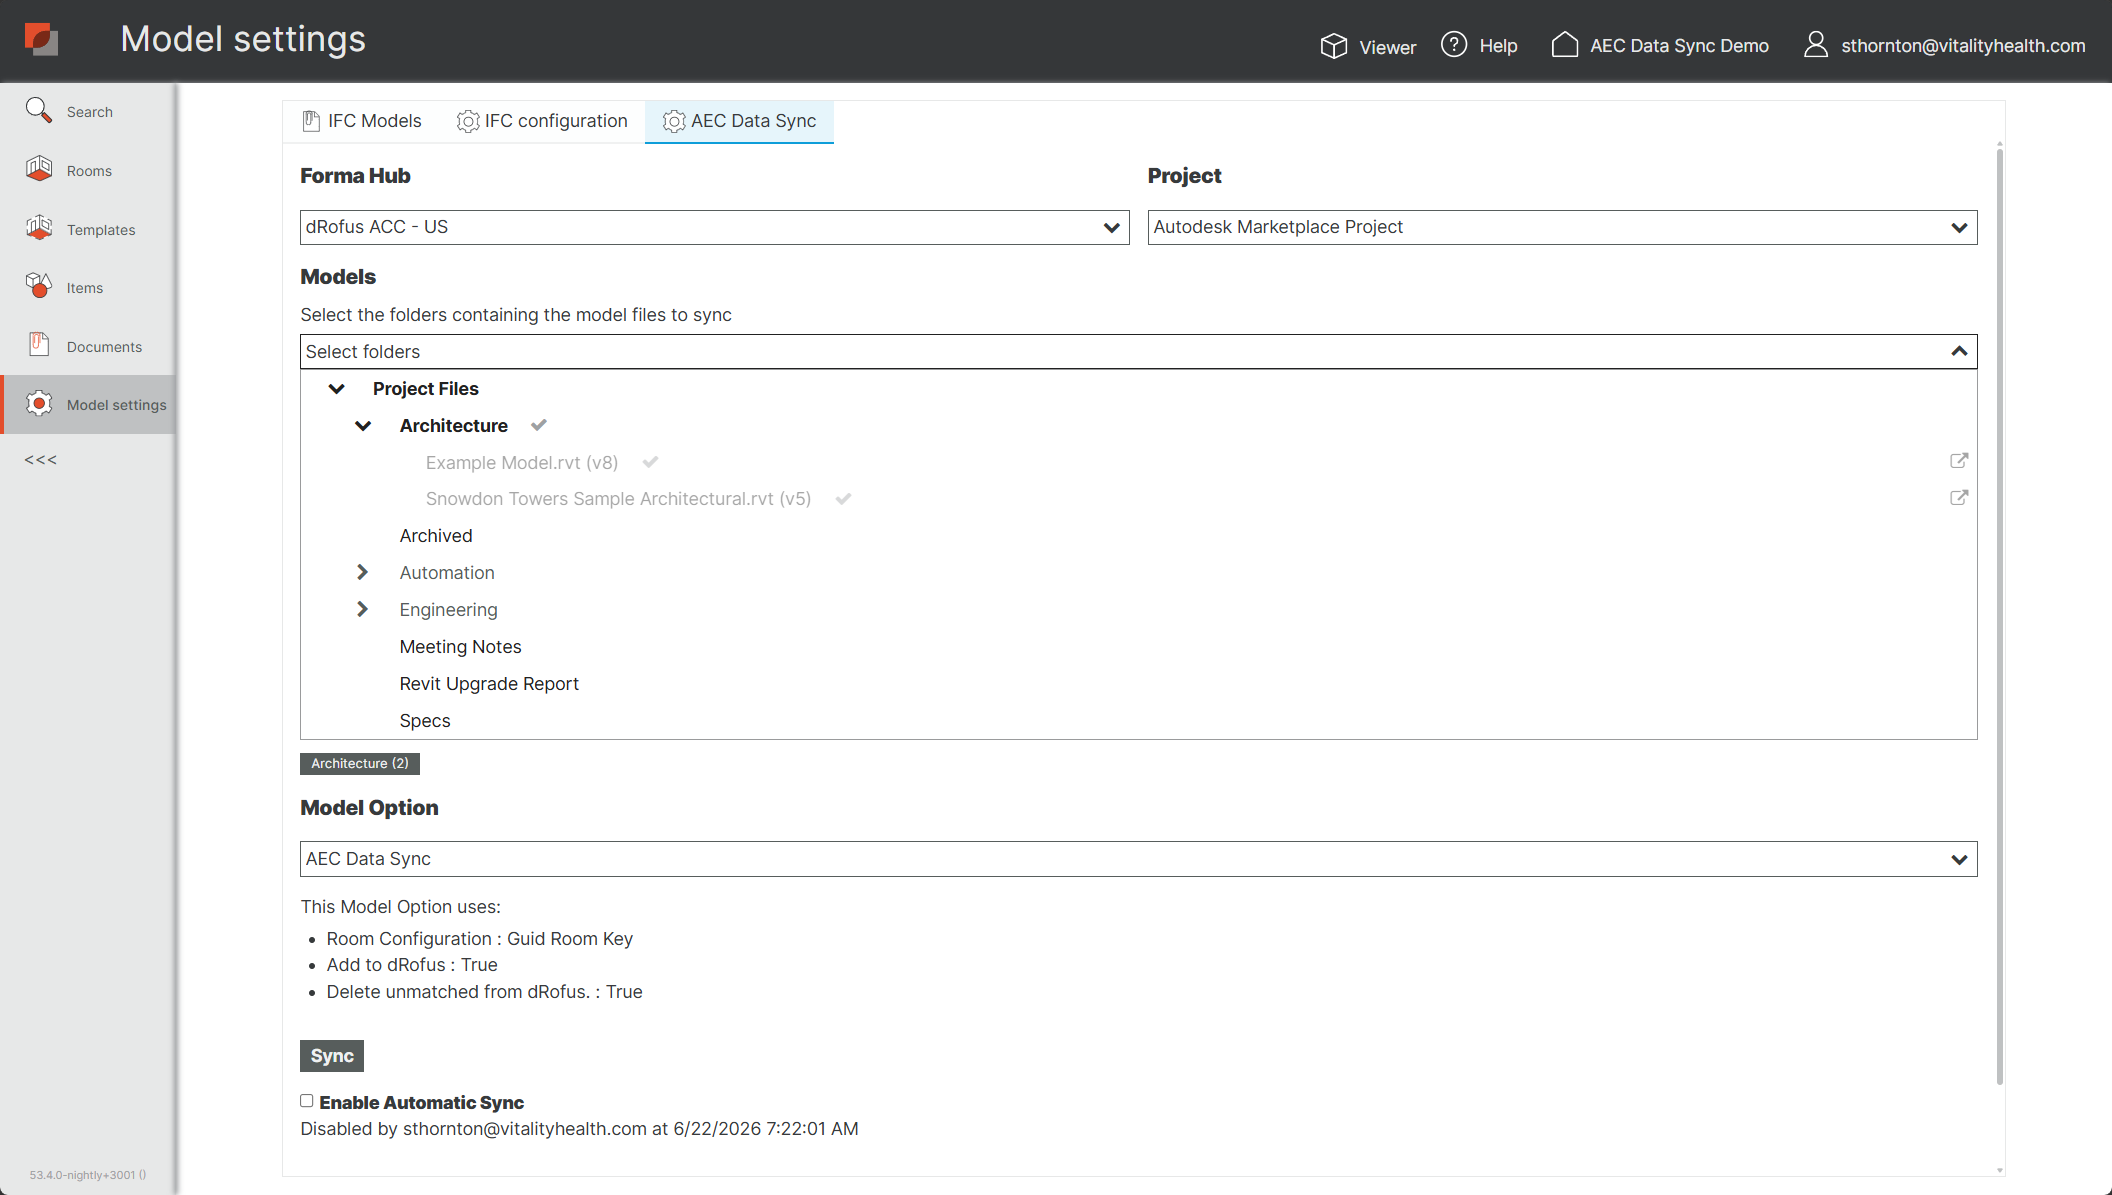This screenshot has height=1195, width=2112.
Task: Click the Architecture folder label
Action: (454, 426)
